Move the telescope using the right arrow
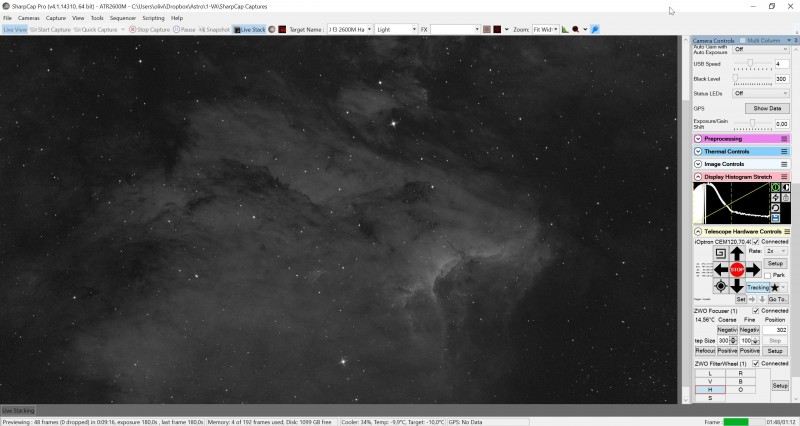The image size is (800, 426). (753, 269)
